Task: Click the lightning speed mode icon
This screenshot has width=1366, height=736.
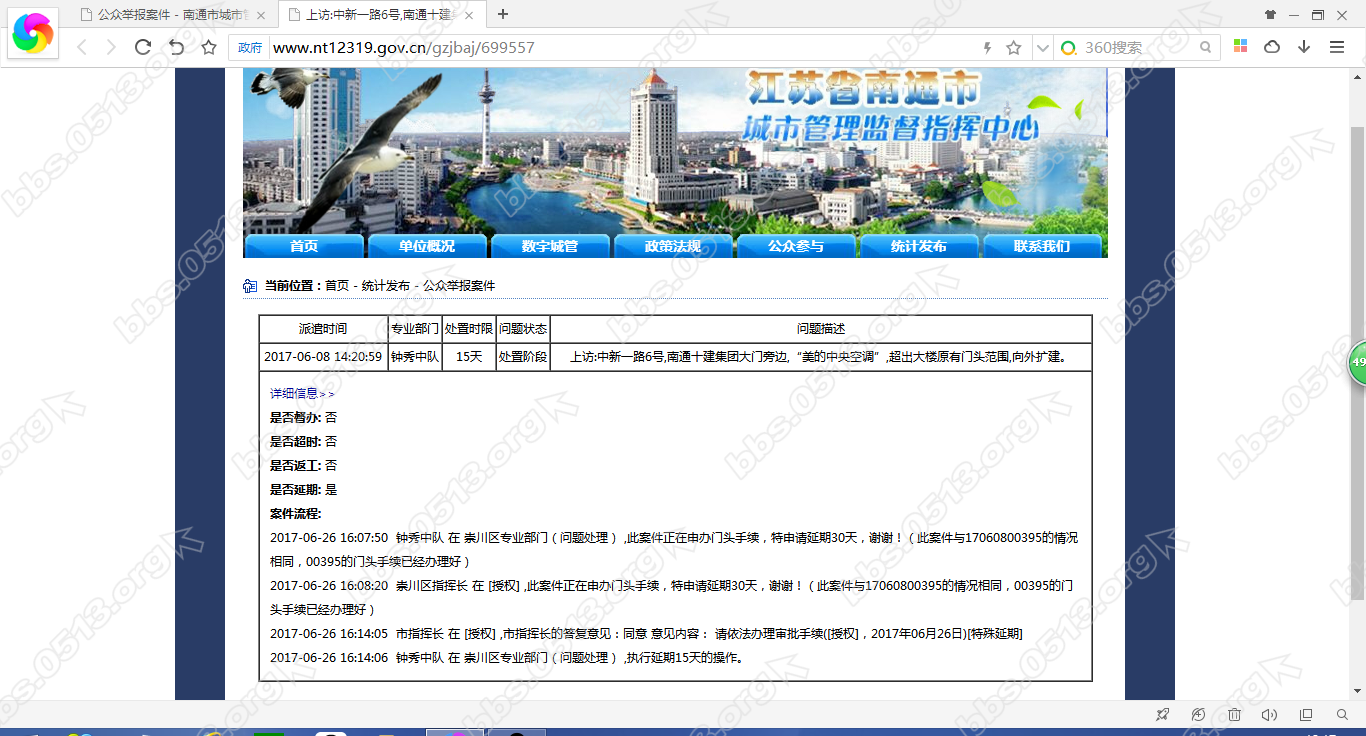Action: [x=988, y=46]
